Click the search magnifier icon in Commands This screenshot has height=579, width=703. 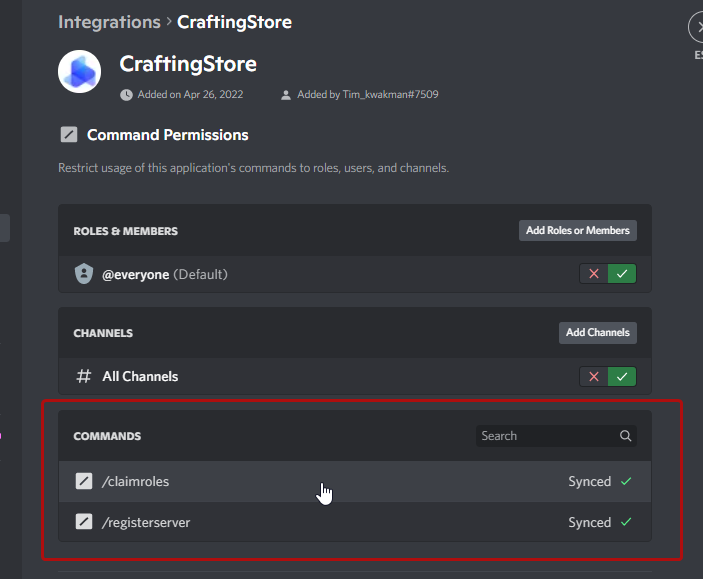626,436
